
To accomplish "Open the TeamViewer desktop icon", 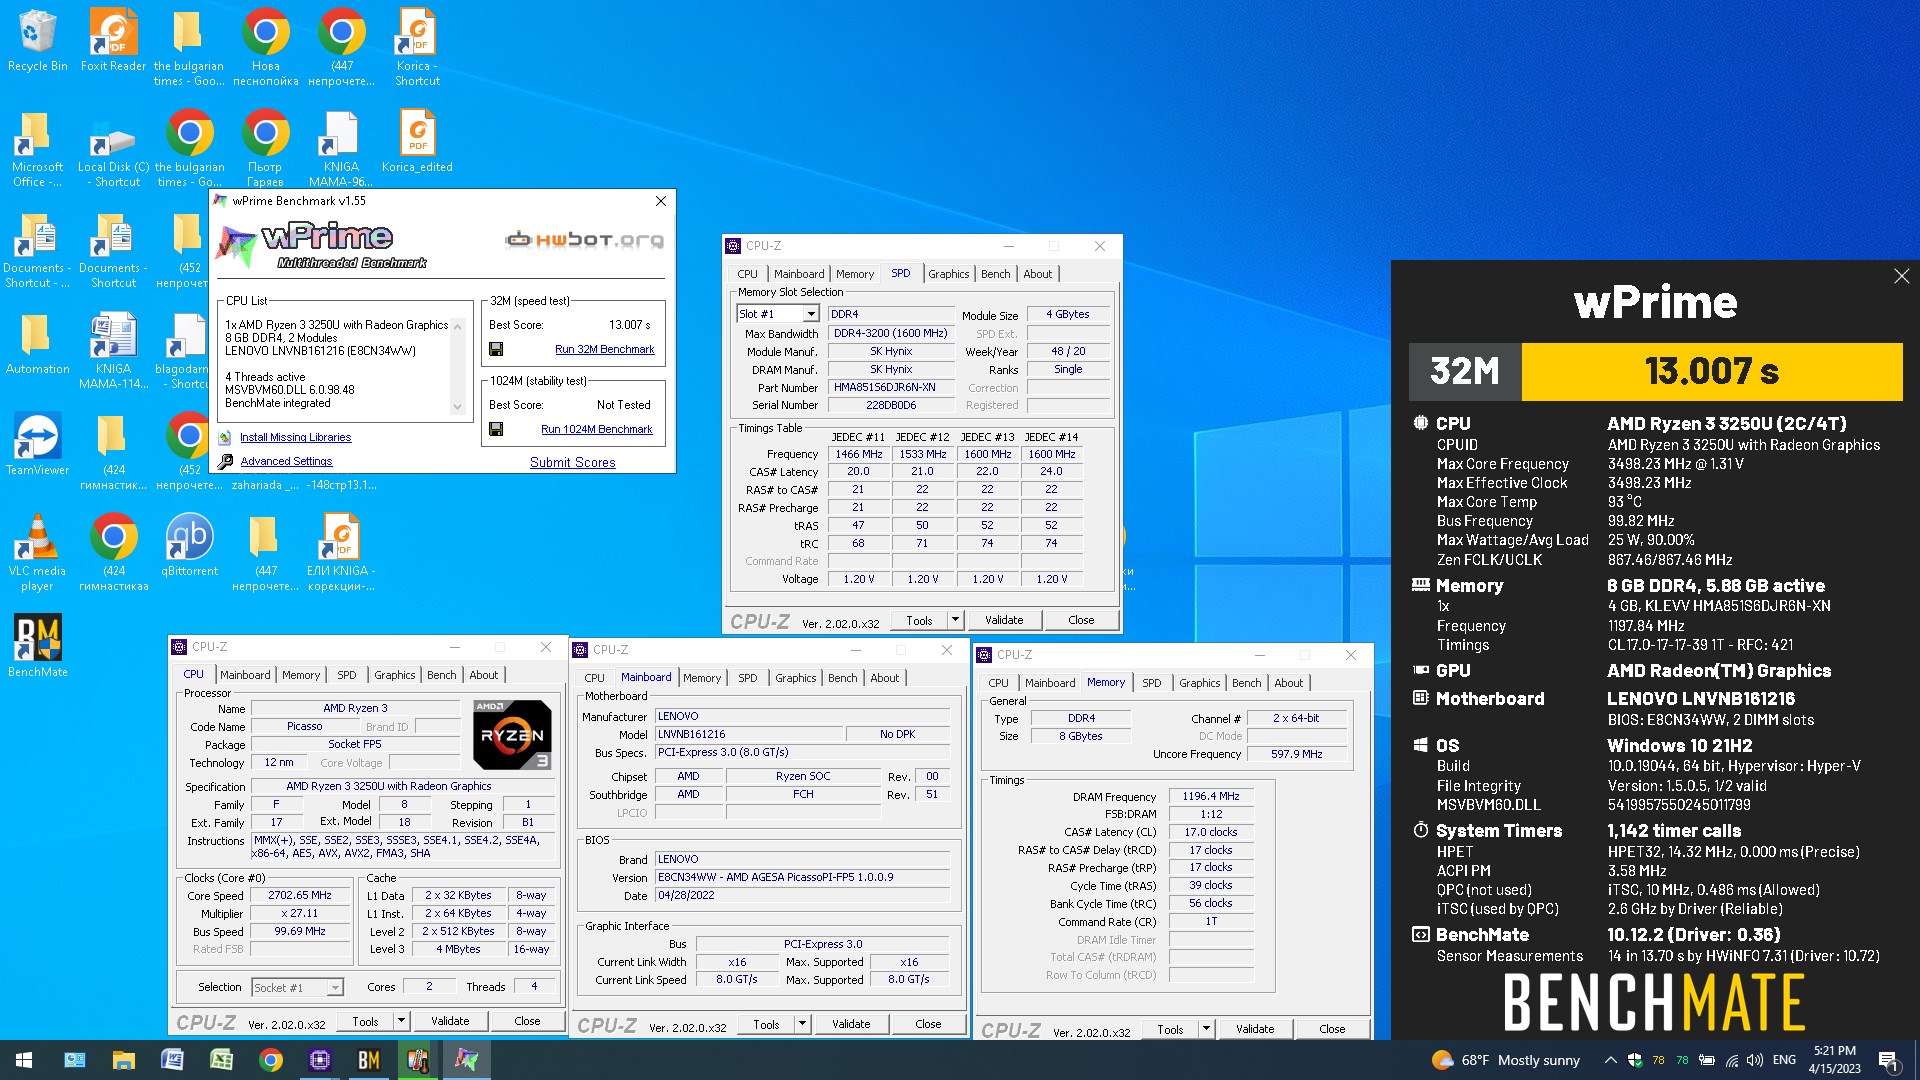I will (37, 444).
